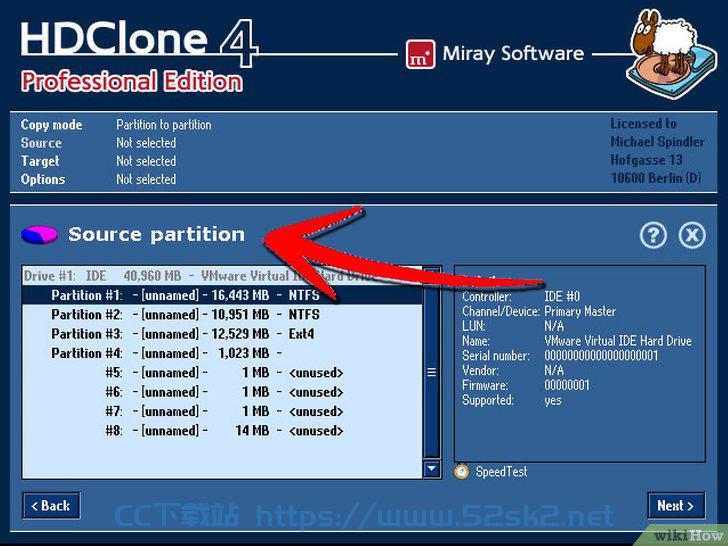Click the 'Primary Master' channel value

(x=580, y=312)
